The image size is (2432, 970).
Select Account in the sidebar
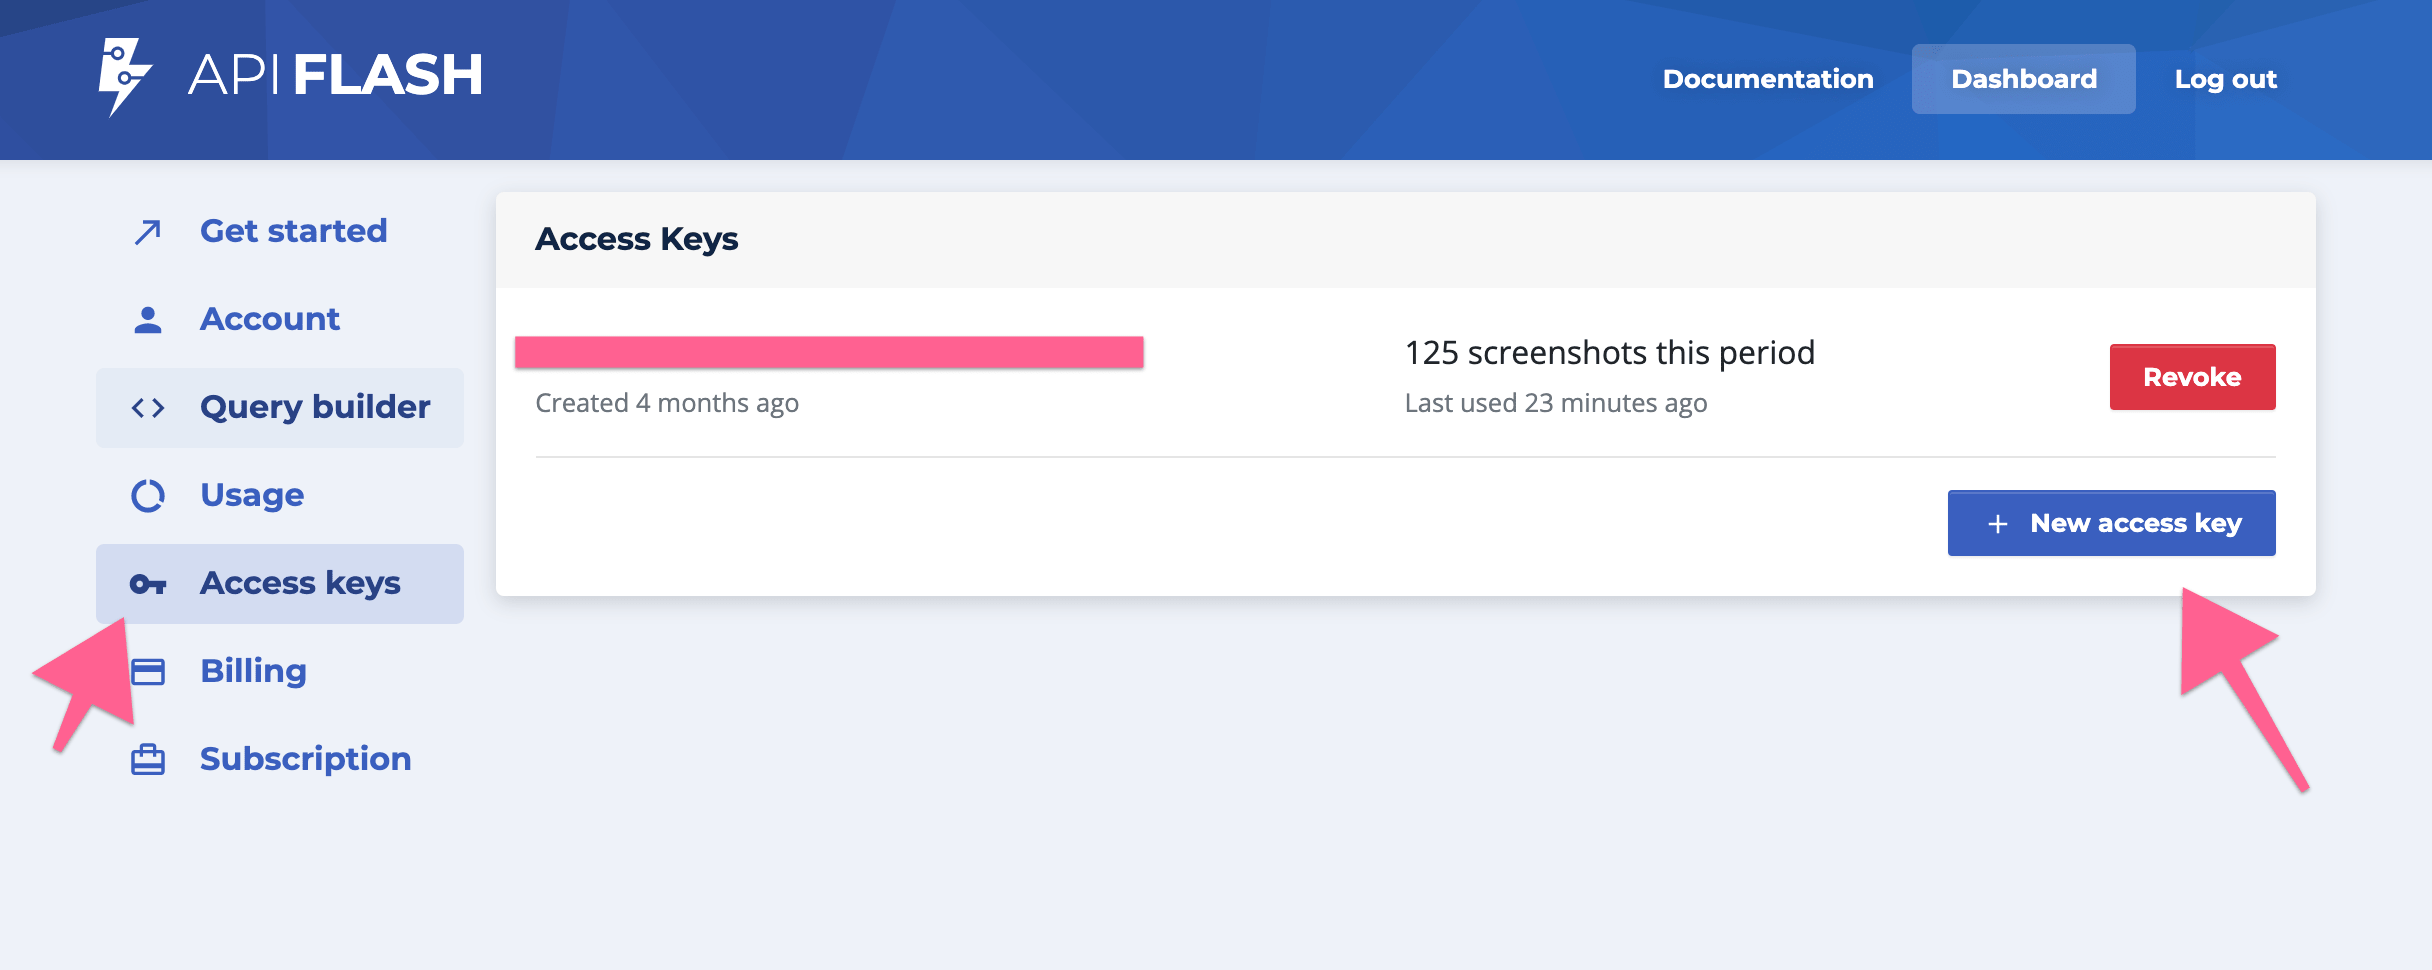coord(270,319)
